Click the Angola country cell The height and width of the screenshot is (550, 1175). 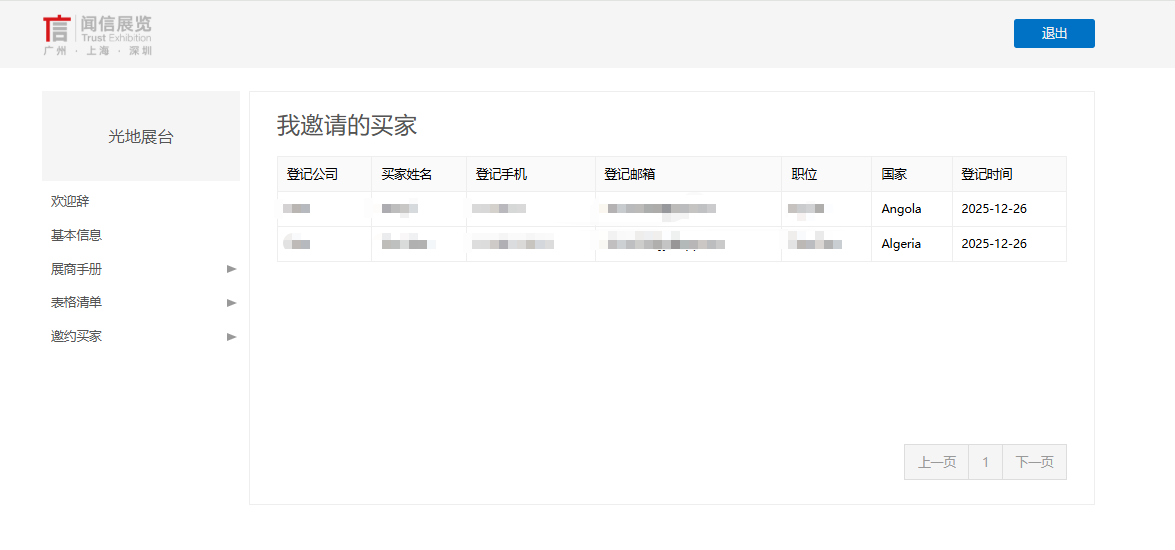tap(901, 209)
